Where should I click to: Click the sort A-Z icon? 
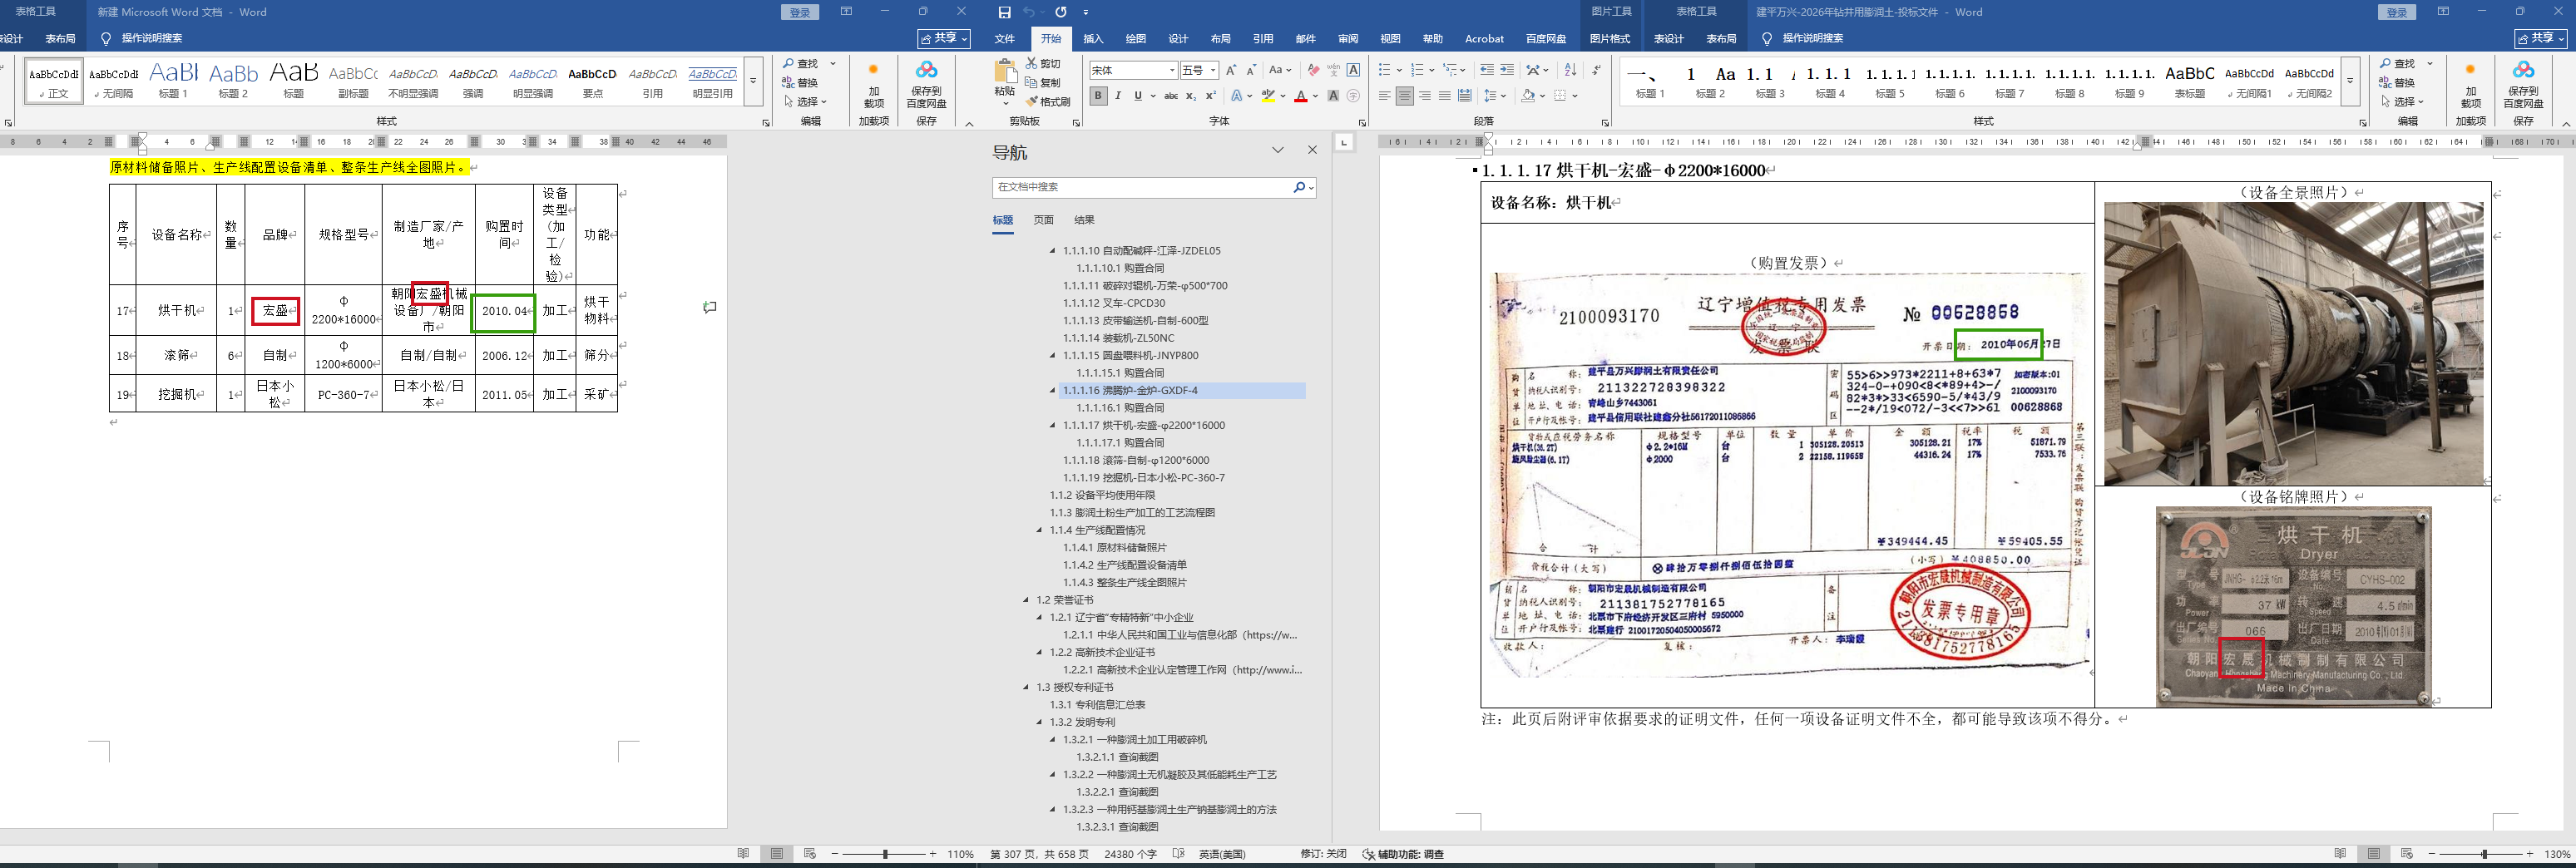click(x=1570, y=70)
